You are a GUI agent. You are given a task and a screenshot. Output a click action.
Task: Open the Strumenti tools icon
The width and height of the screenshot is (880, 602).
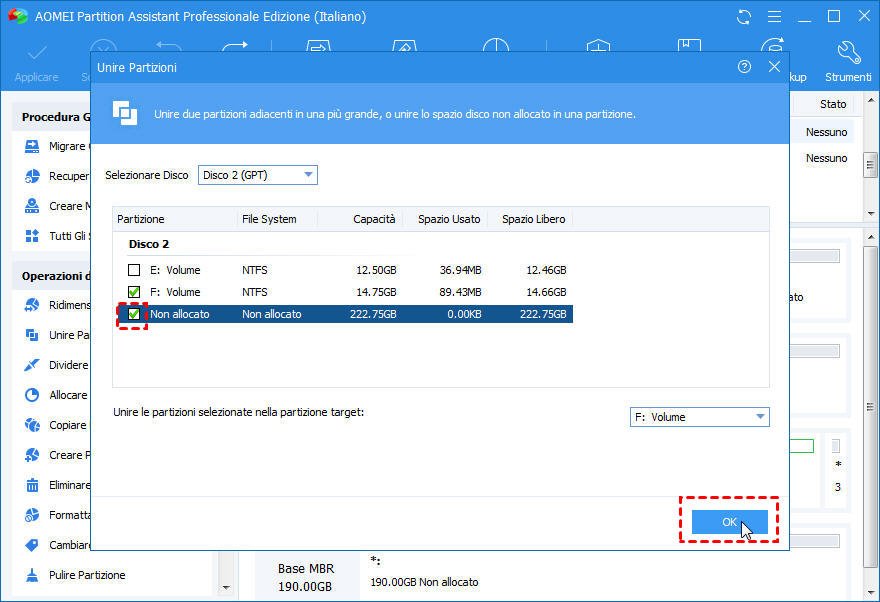847,53
